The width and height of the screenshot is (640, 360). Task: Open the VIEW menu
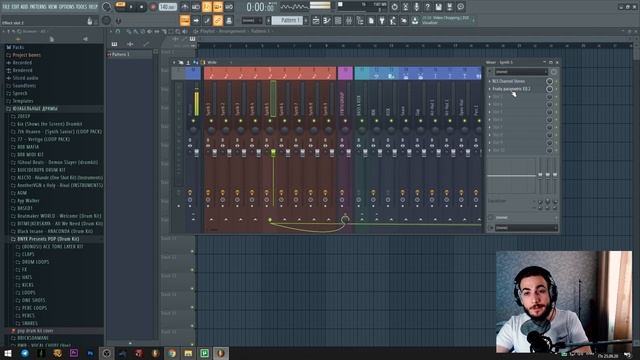pos(53,7)
